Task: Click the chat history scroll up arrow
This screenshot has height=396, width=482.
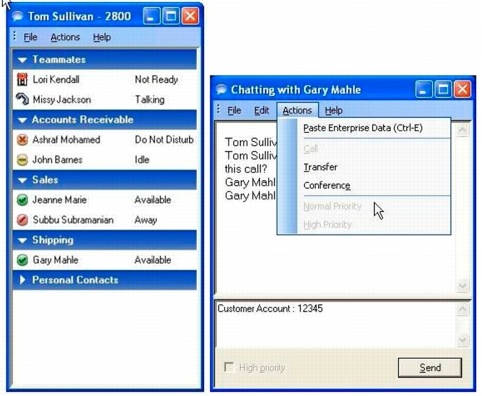Action: [462, 130]
